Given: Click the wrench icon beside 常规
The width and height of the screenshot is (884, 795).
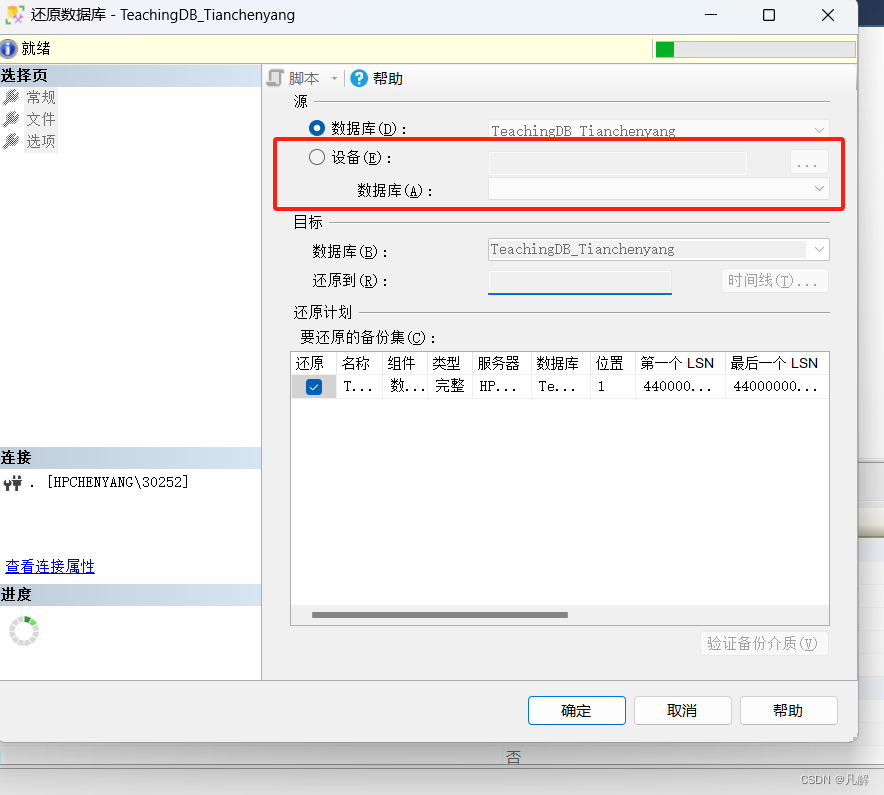Looking at the screenshot, I should coord(11,97).
